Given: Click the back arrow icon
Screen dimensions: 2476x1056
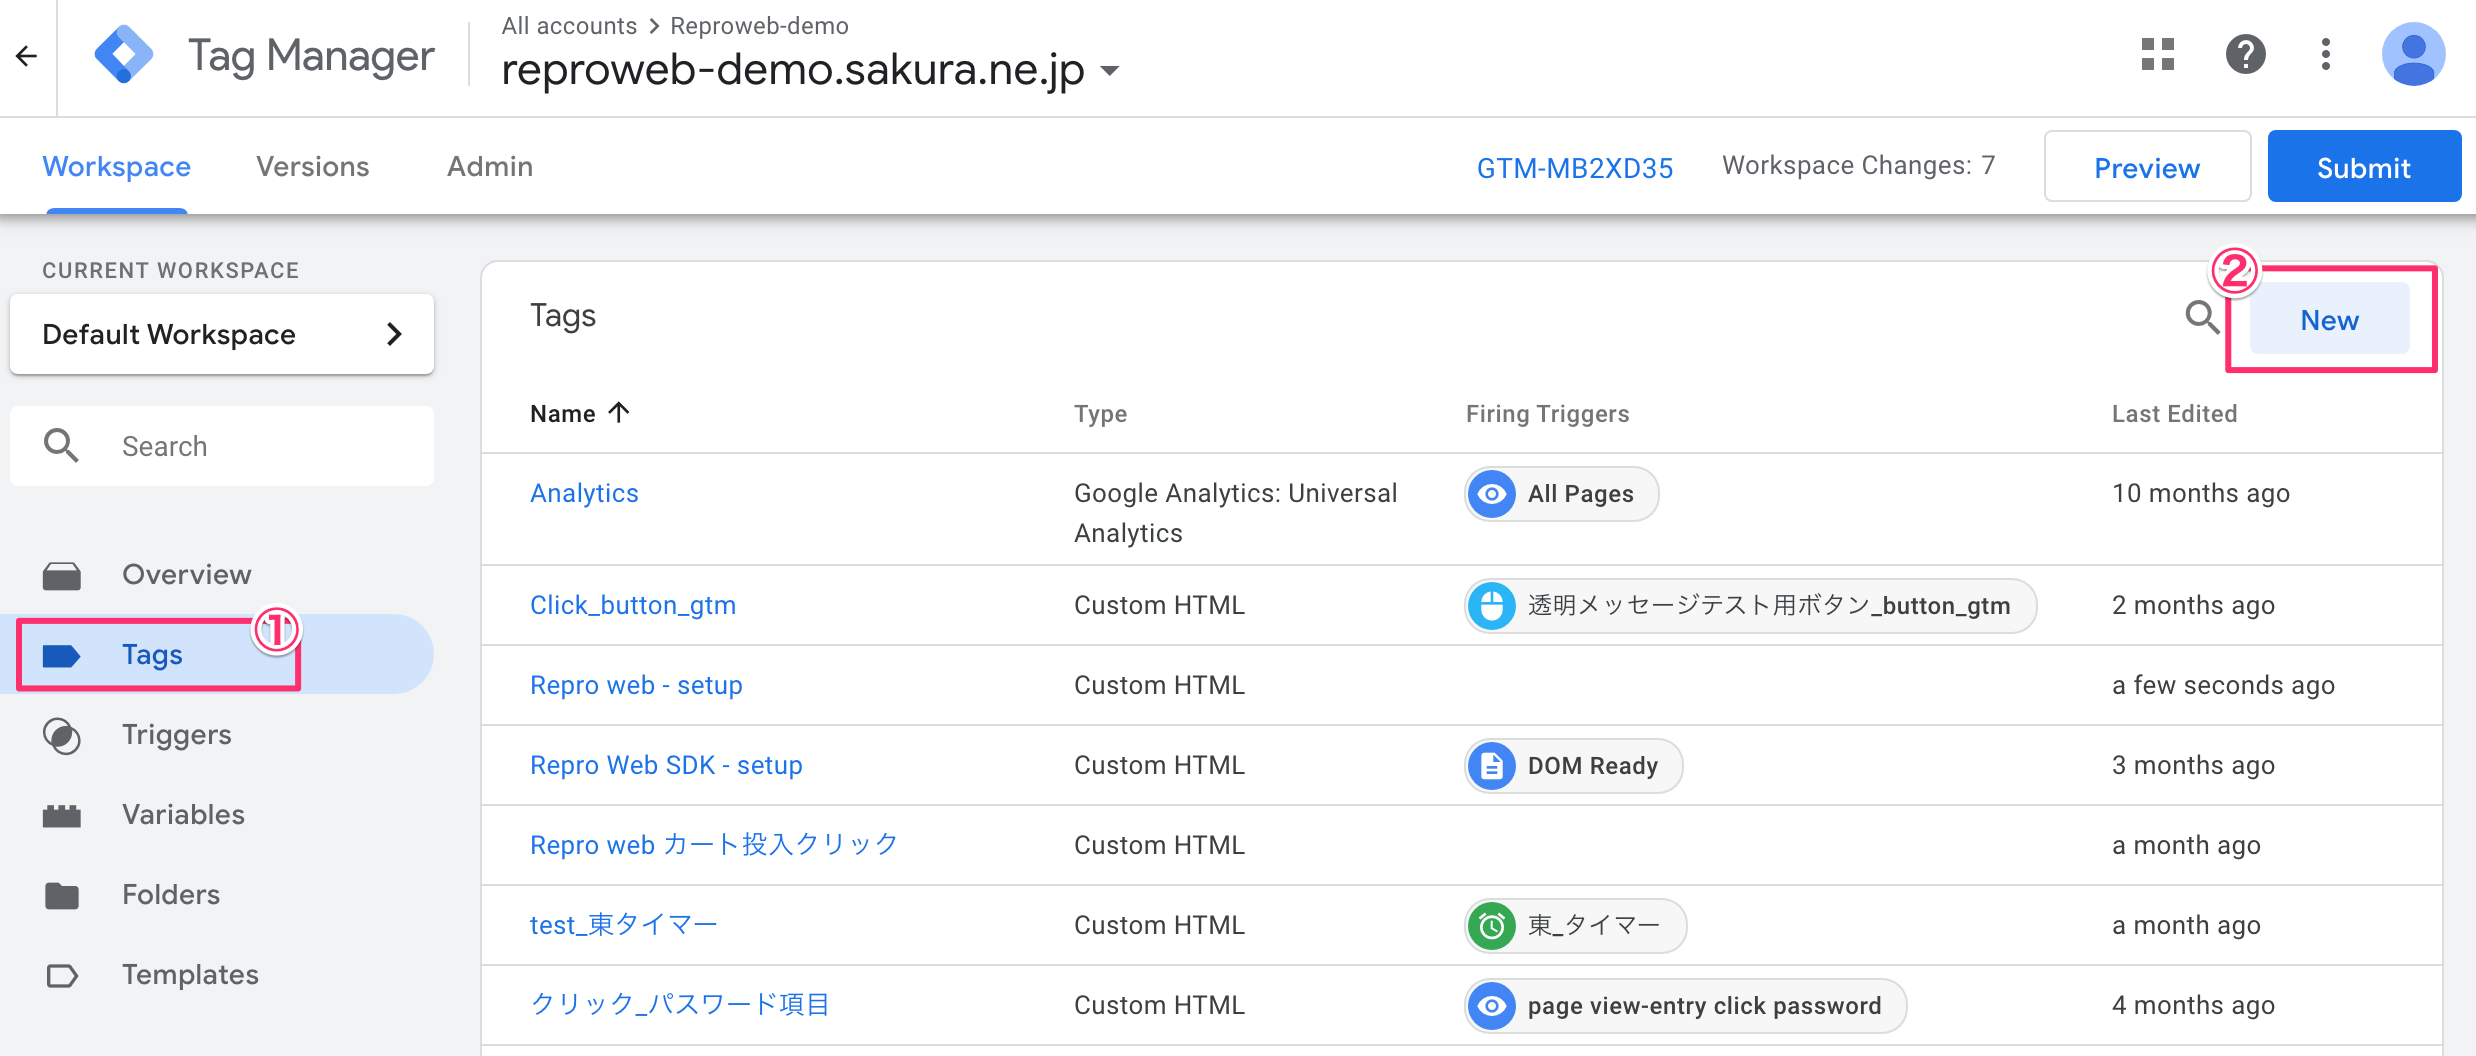Looking at the screenshot, I should [27, 56].
